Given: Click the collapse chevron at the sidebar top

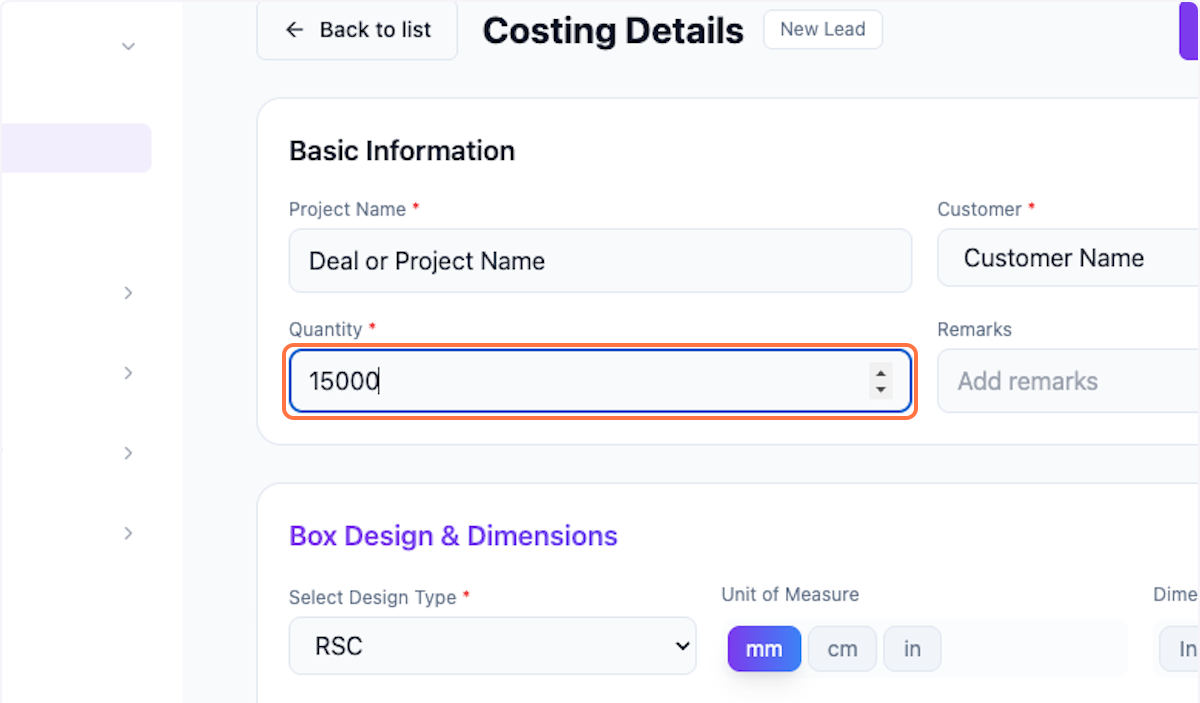Looking at the screenshot, I should pos(128,46).
